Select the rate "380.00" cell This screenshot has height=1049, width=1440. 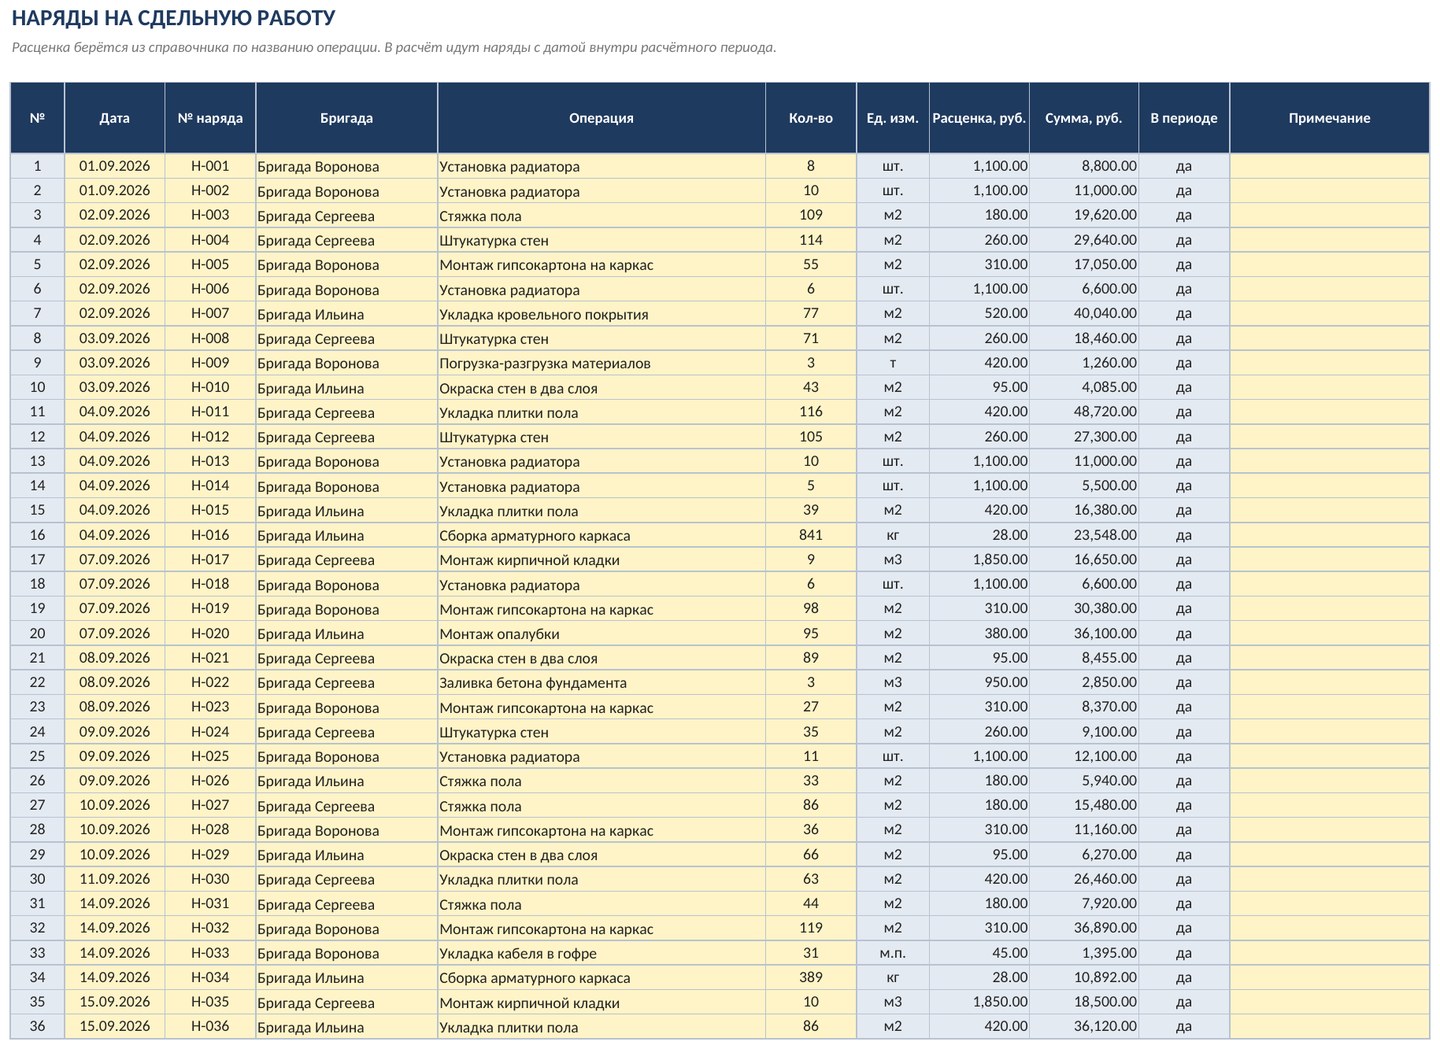[x=979, y=633]
